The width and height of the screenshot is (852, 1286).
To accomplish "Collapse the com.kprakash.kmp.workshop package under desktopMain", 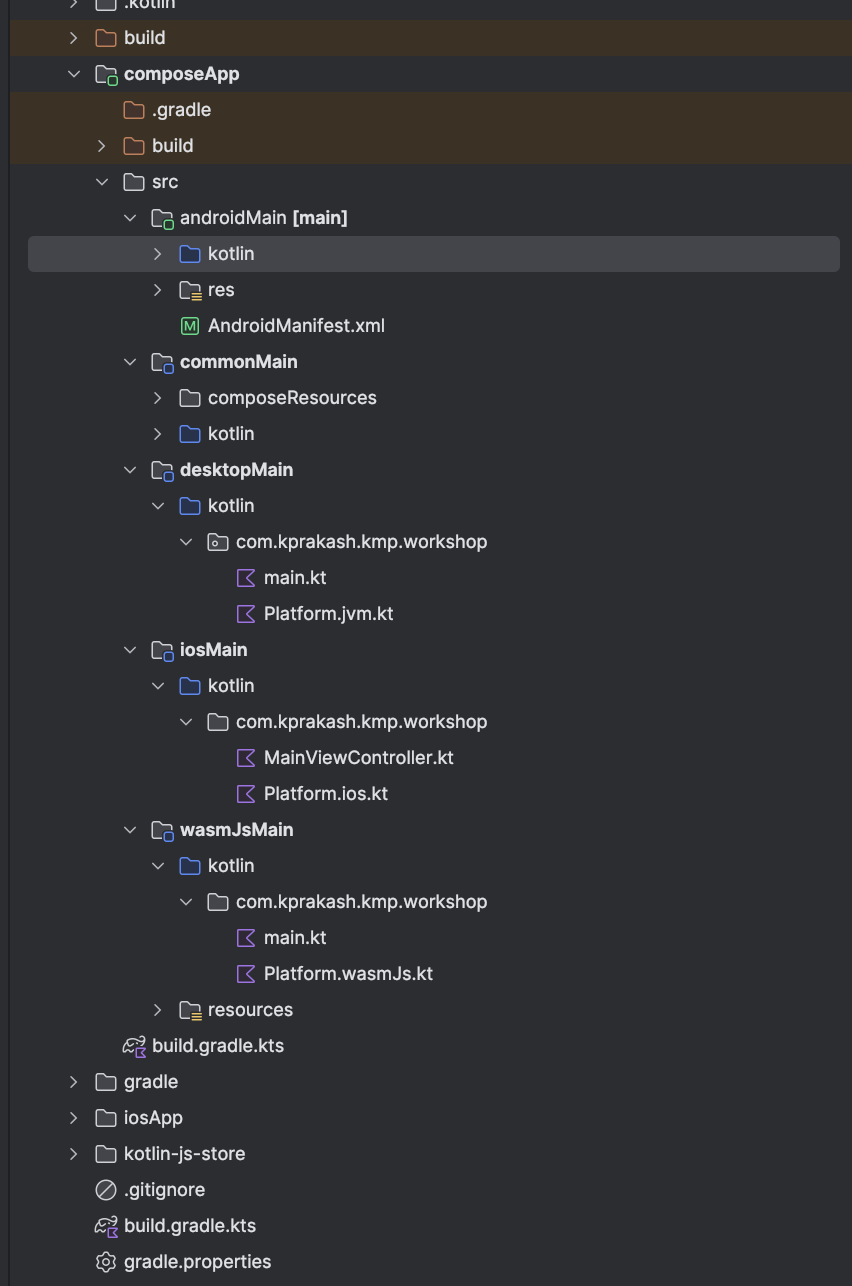I will coord(186,542).
